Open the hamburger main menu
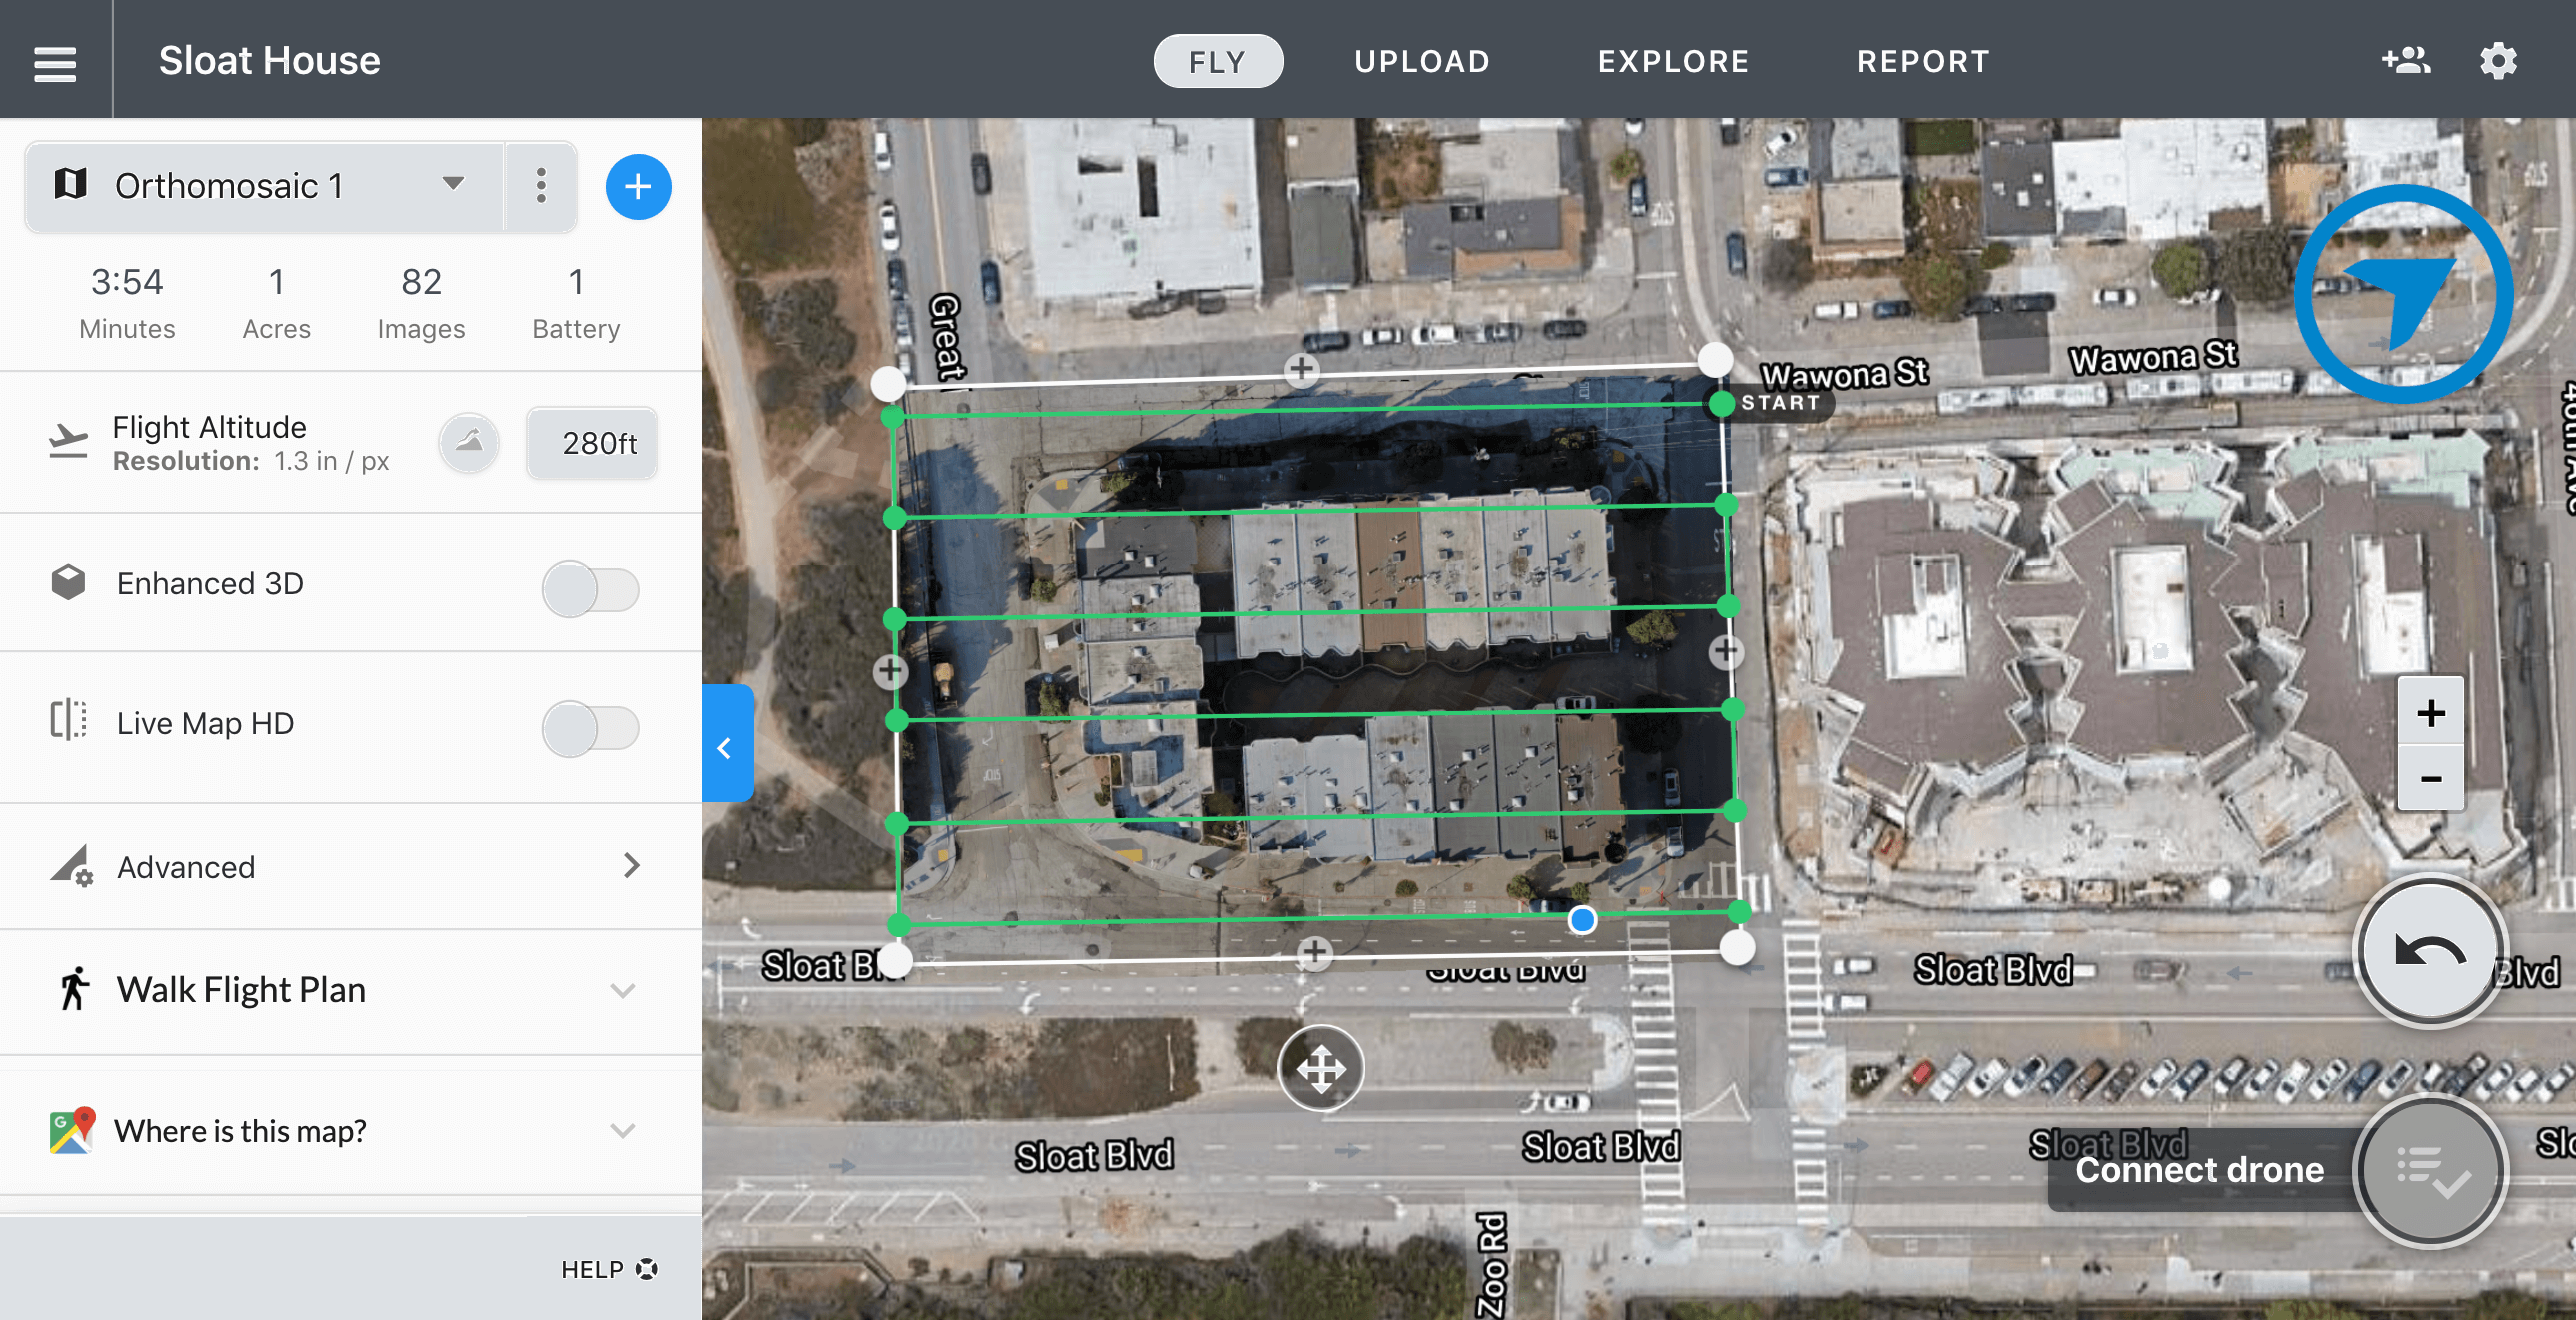This screenshot has width=2576, height=1320. click(55, 63)
